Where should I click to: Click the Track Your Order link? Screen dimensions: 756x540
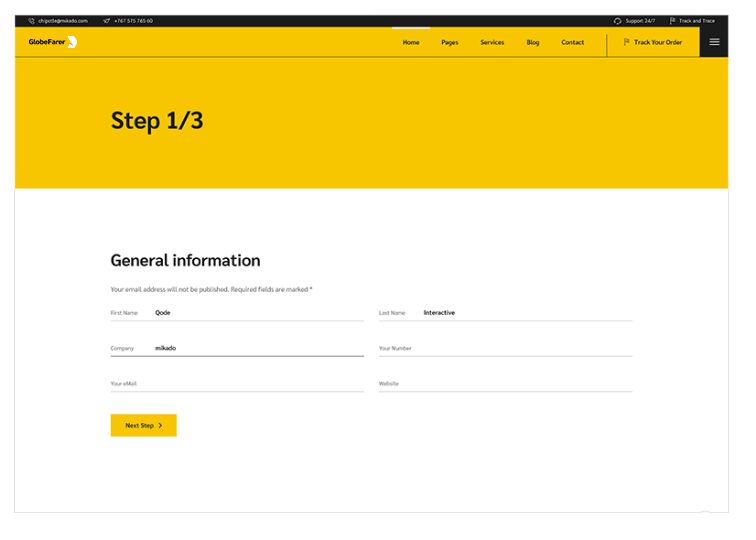(x=658, y=43)
